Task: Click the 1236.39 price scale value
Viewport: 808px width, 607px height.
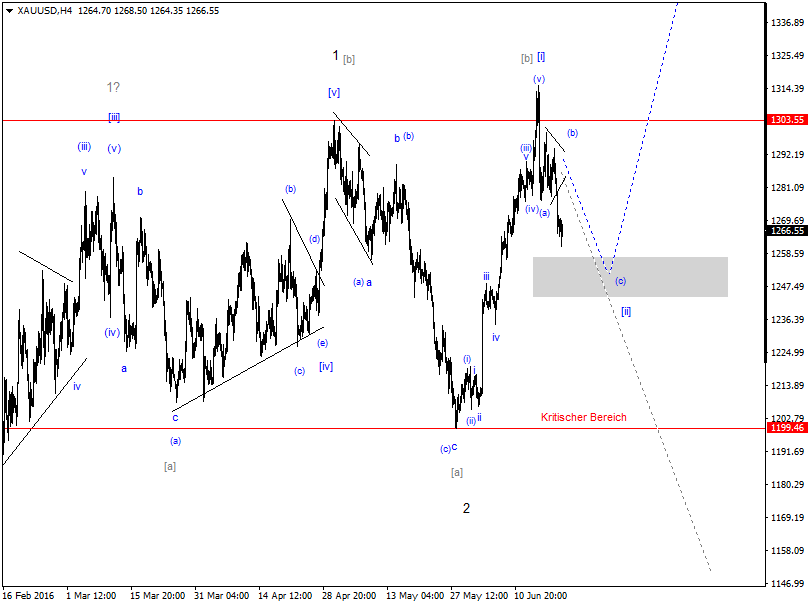Action: (x=787, y=319)
